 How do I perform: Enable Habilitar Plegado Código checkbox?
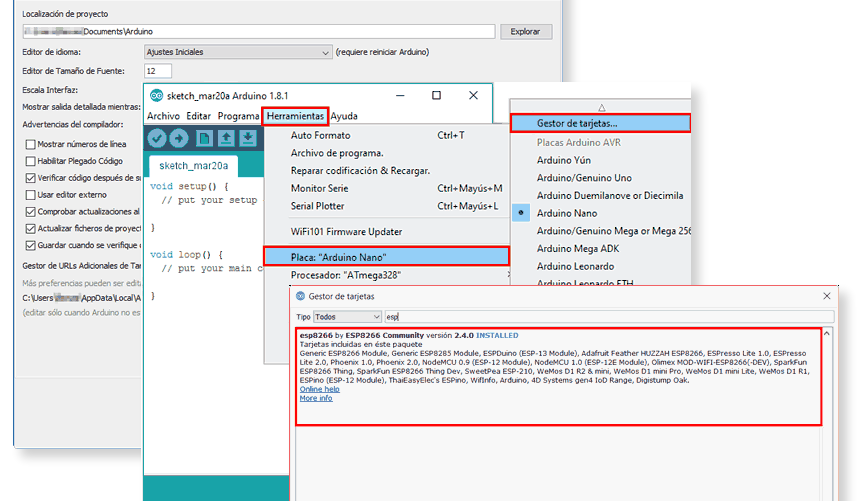pos(31,161)
